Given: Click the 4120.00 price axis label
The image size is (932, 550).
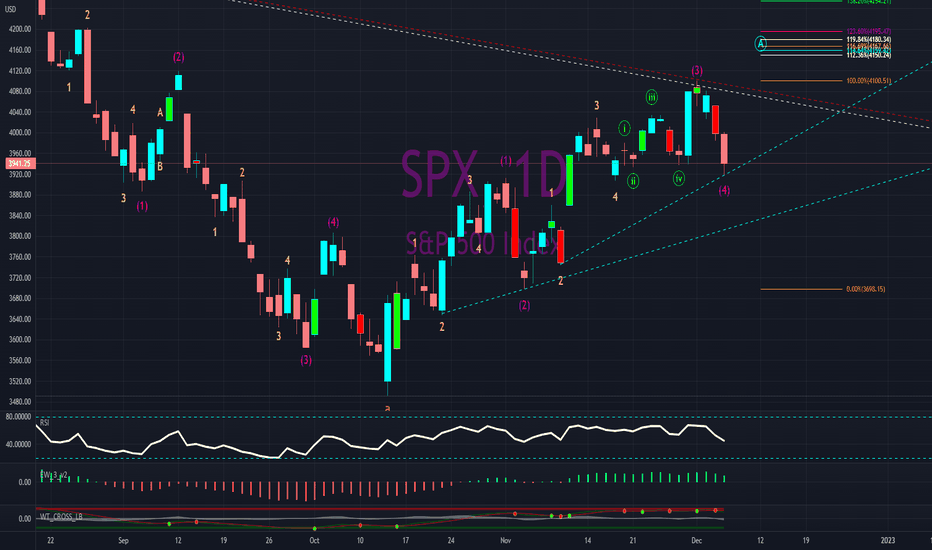Looking at the screenshot, I should [x=20, y=71].
